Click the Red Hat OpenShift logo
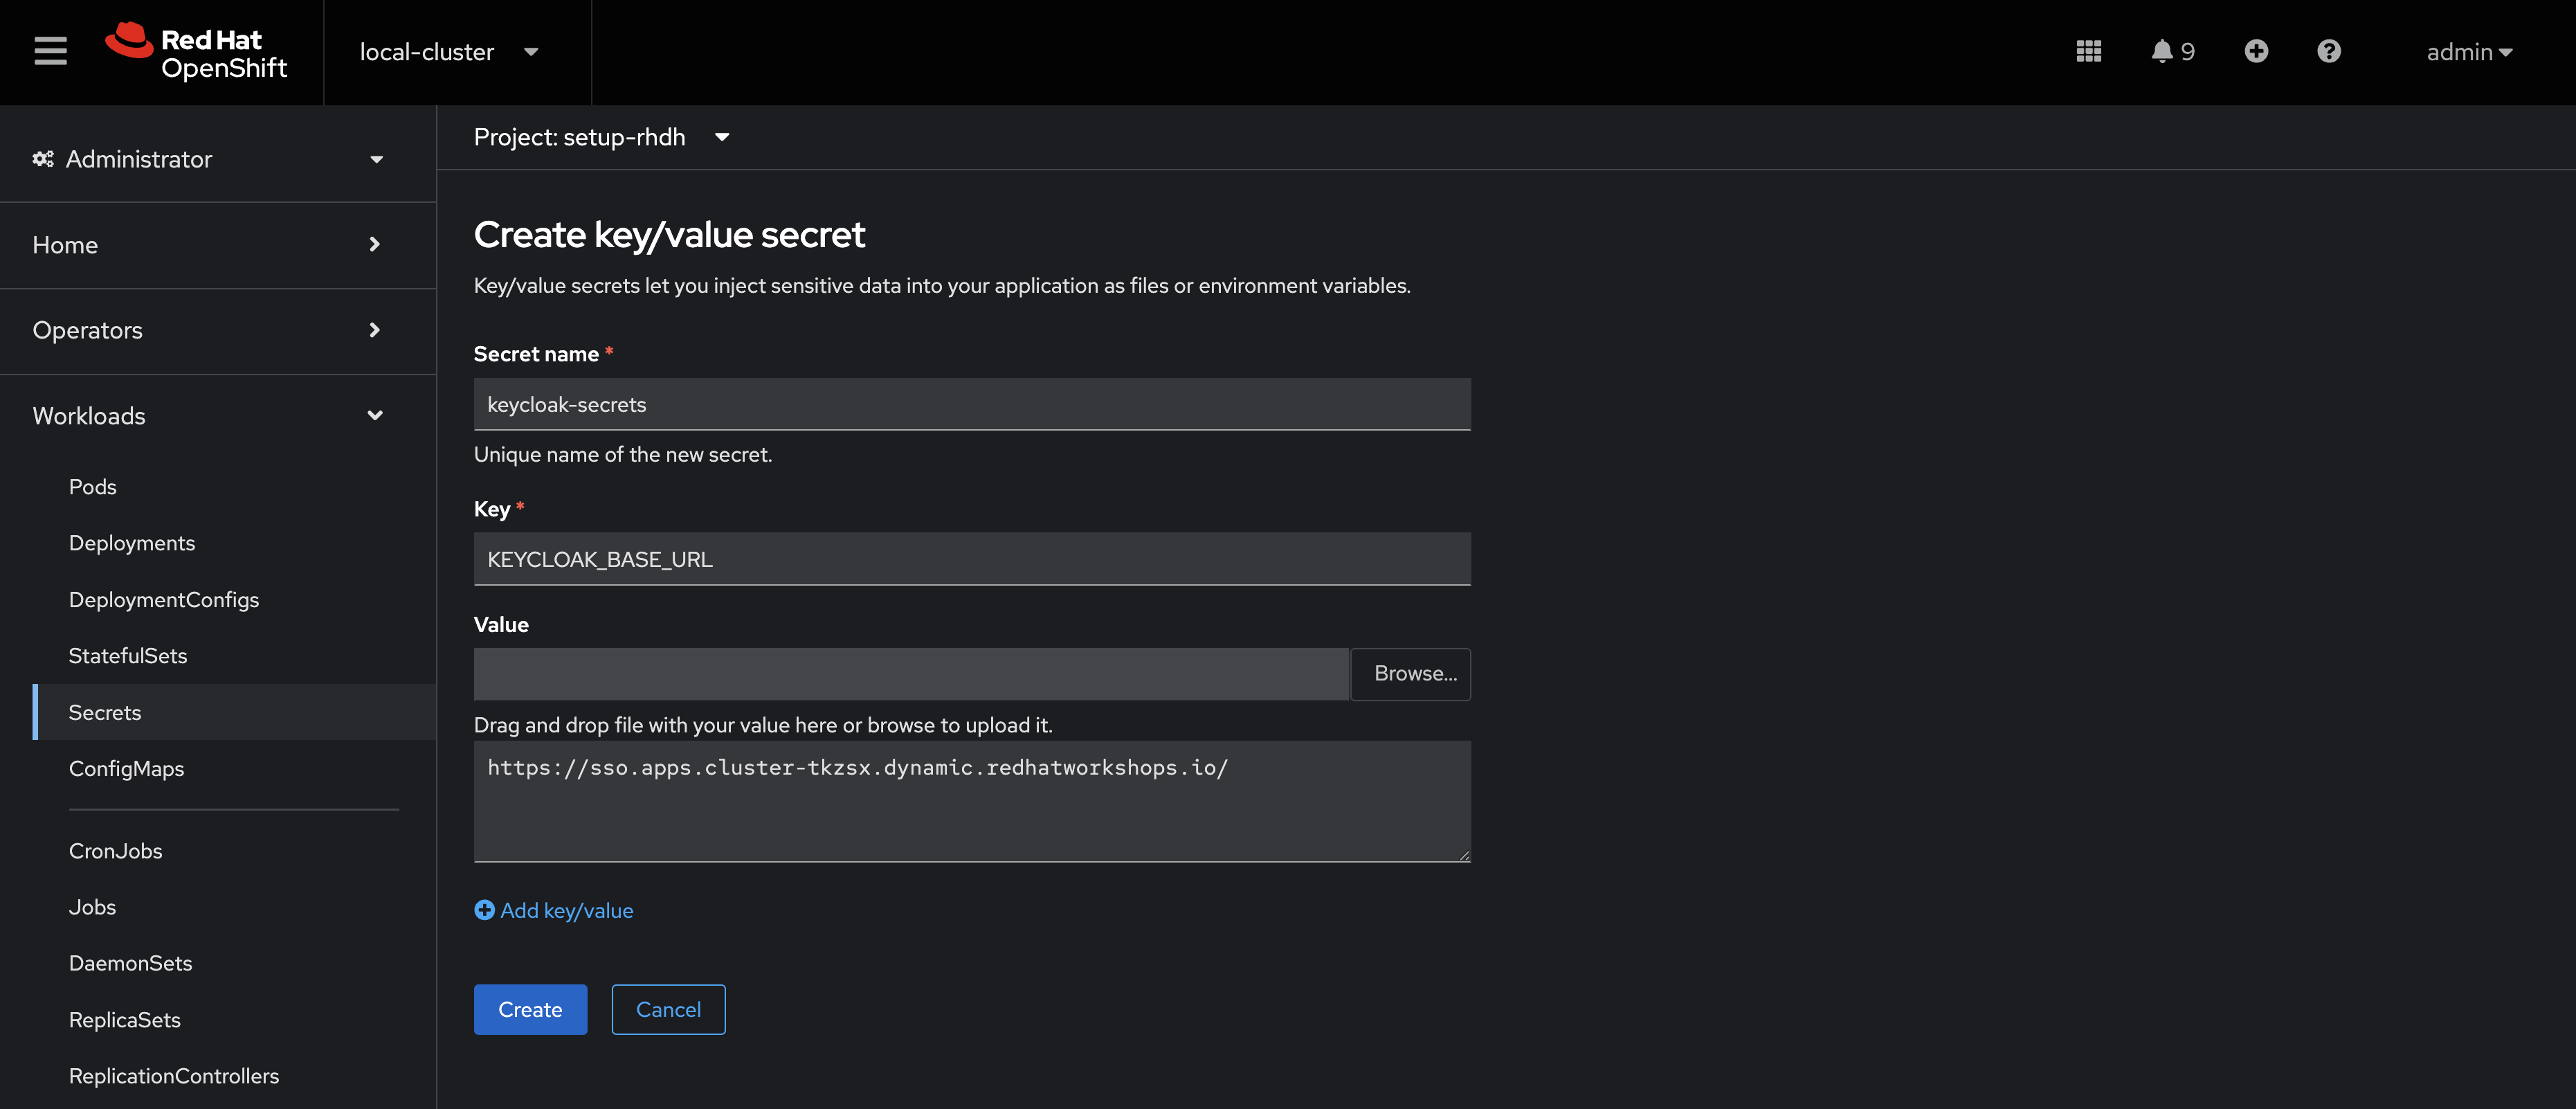The width and height of the screenshot is (2576, 1109). coord(196,51)
